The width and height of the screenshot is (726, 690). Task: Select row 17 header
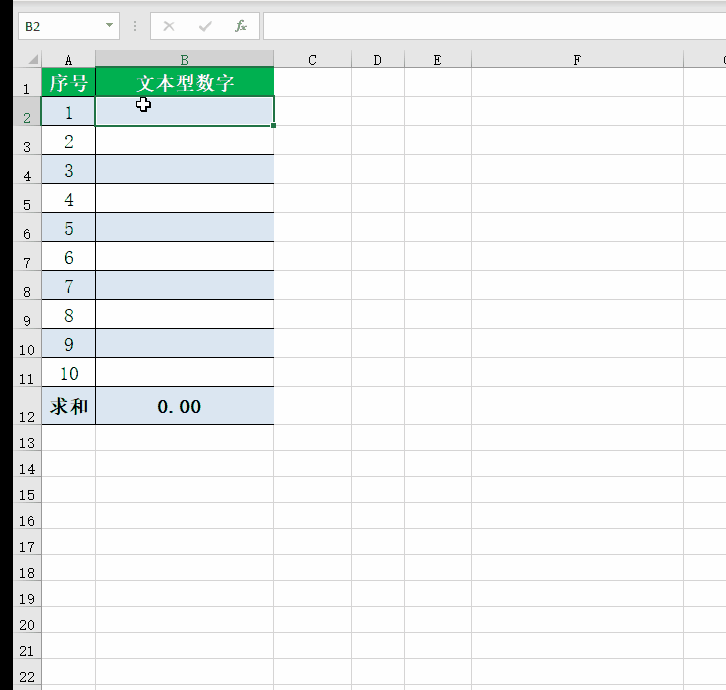[27, 542]
